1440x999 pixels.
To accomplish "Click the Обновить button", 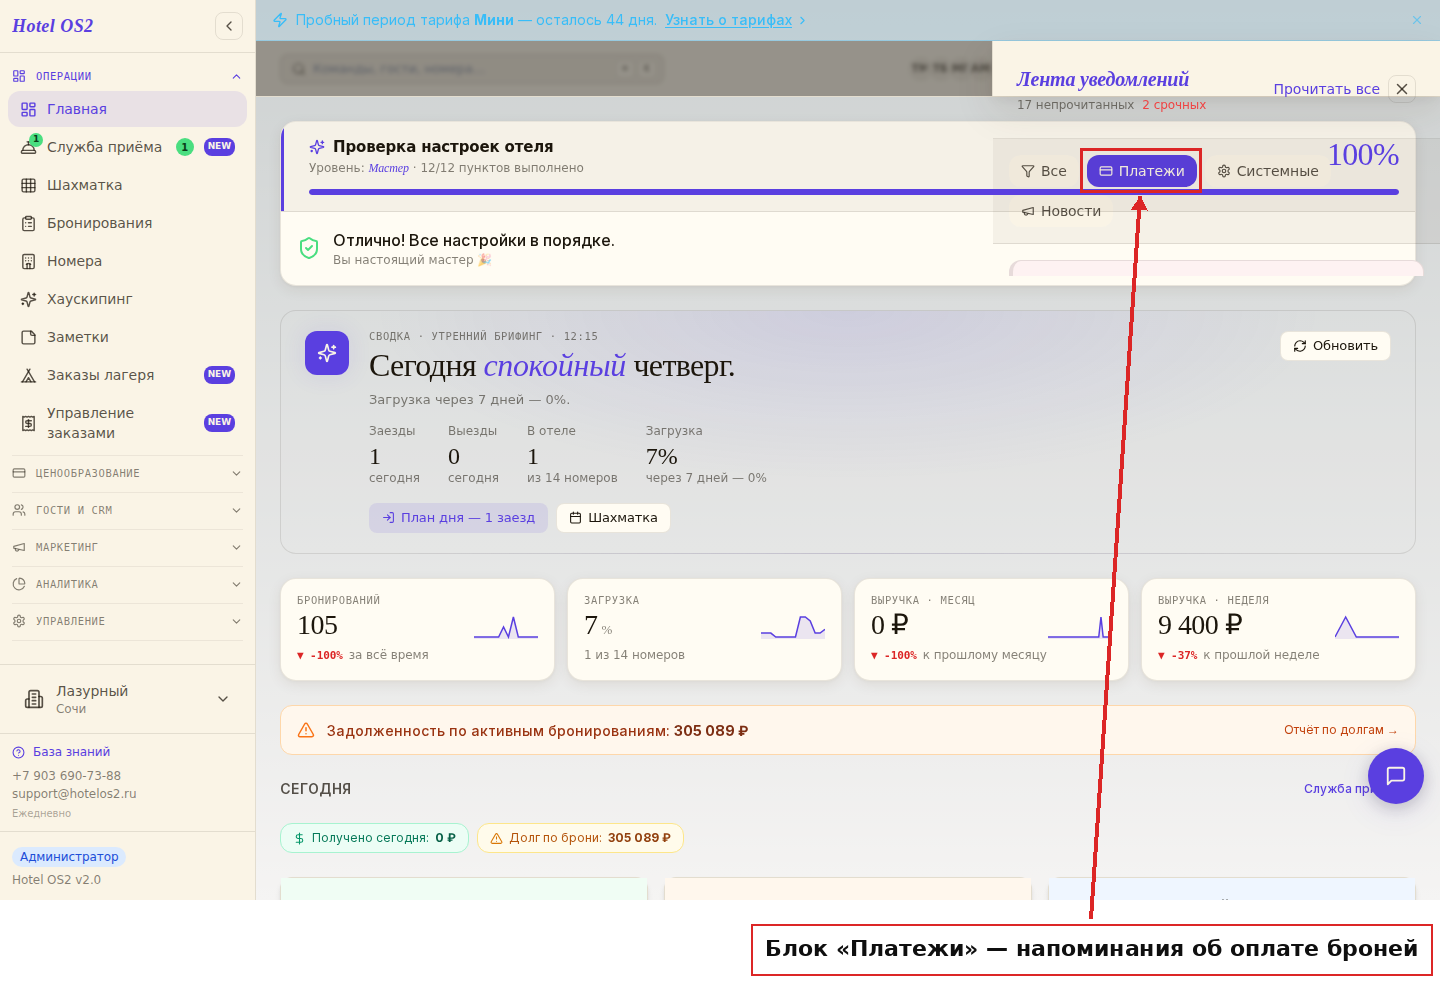I will [x=1335, y=346].
